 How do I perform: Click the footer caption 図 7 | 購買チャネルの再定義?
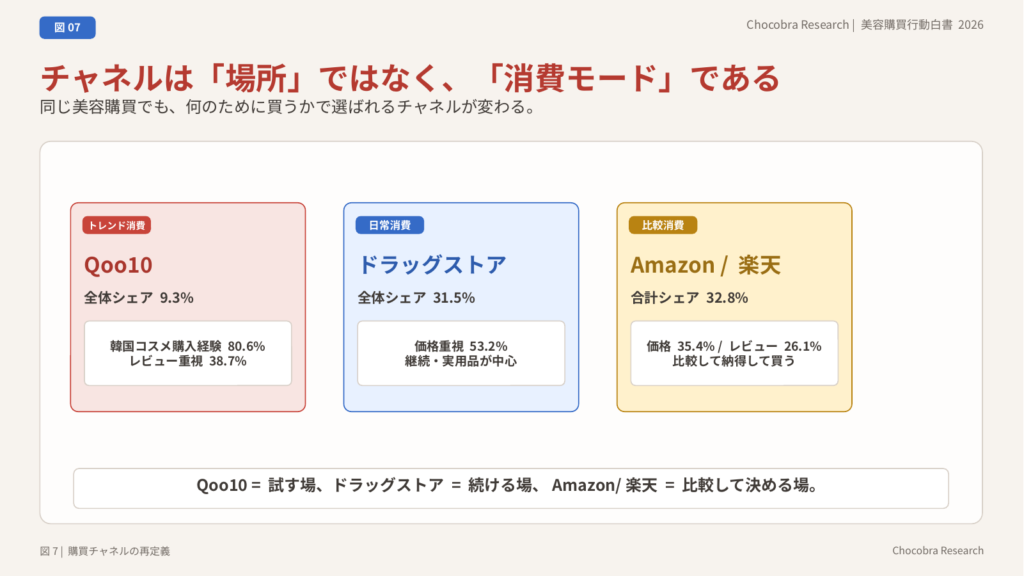(111, 551)
